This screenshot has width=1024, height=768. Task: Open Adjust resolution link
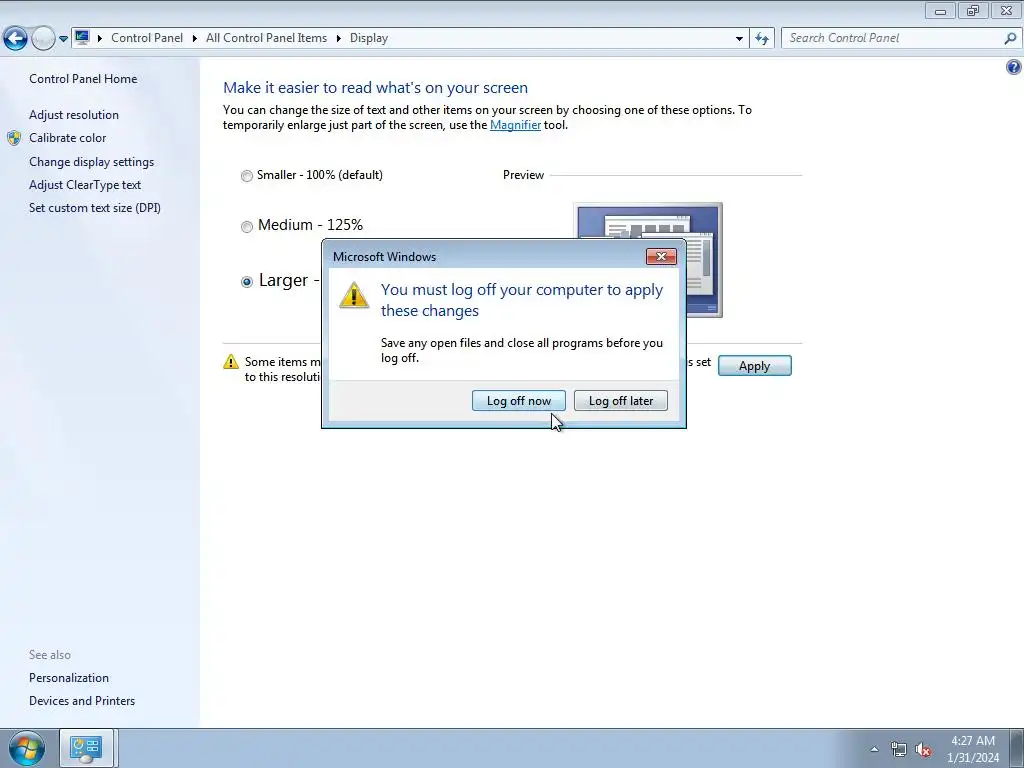tap(74, 115)
